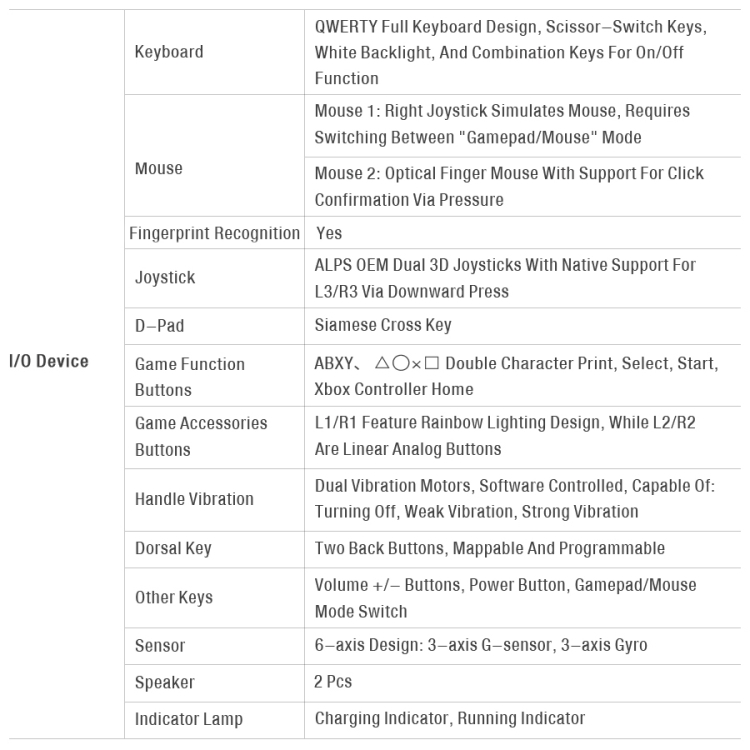Select the "Mouse" row label
The width and height of the screenshot is (750, 750).
click(159, 169)
